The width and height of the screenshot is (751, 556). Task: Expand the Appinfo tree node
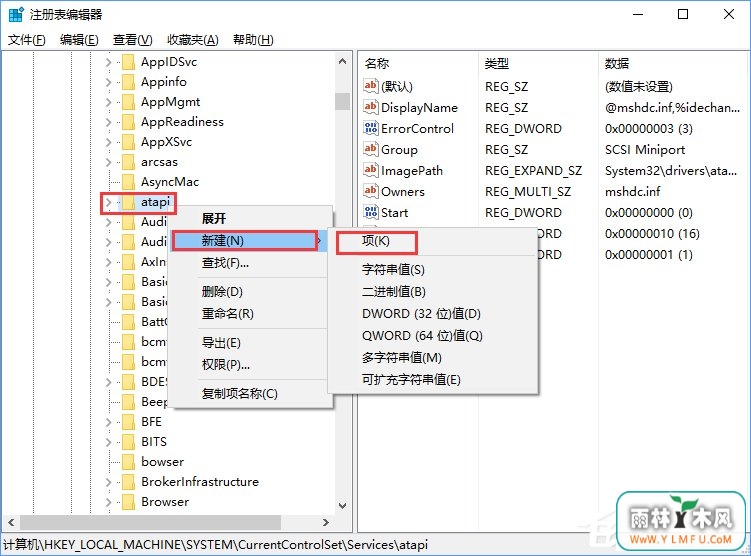tap(109, 82)
